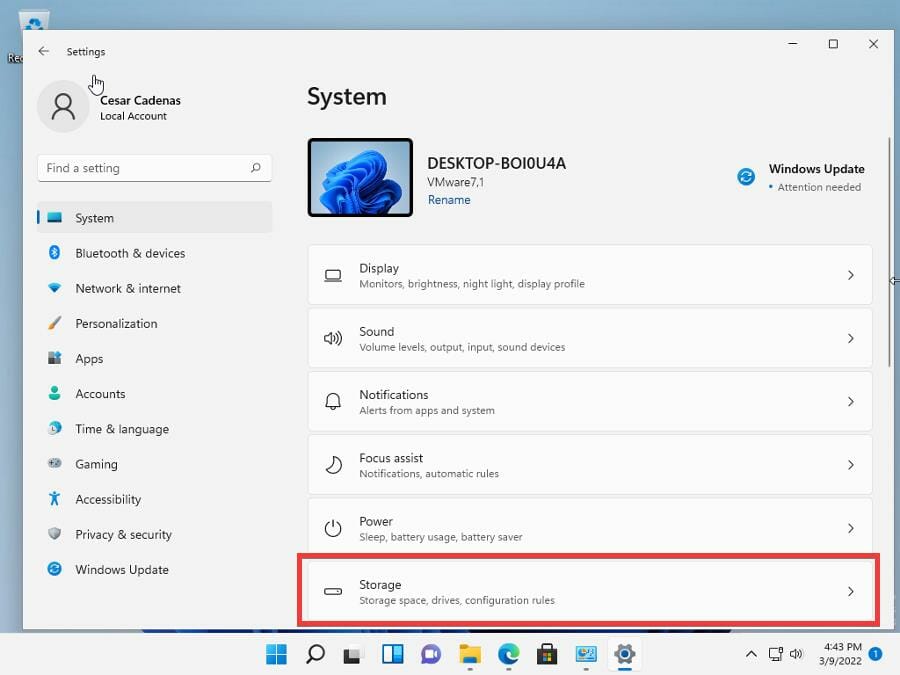Screen dimensions: 900x675
Task: Open Personalization settings
Action: tap(154, 323)
